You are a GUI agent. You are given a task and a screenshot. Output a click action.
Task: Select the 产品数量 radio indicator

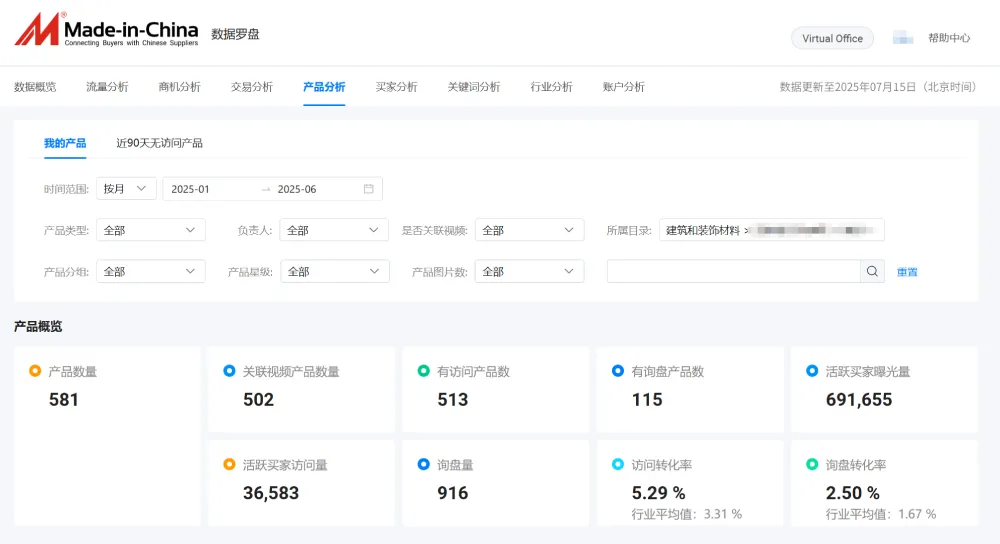coord(35,371)
